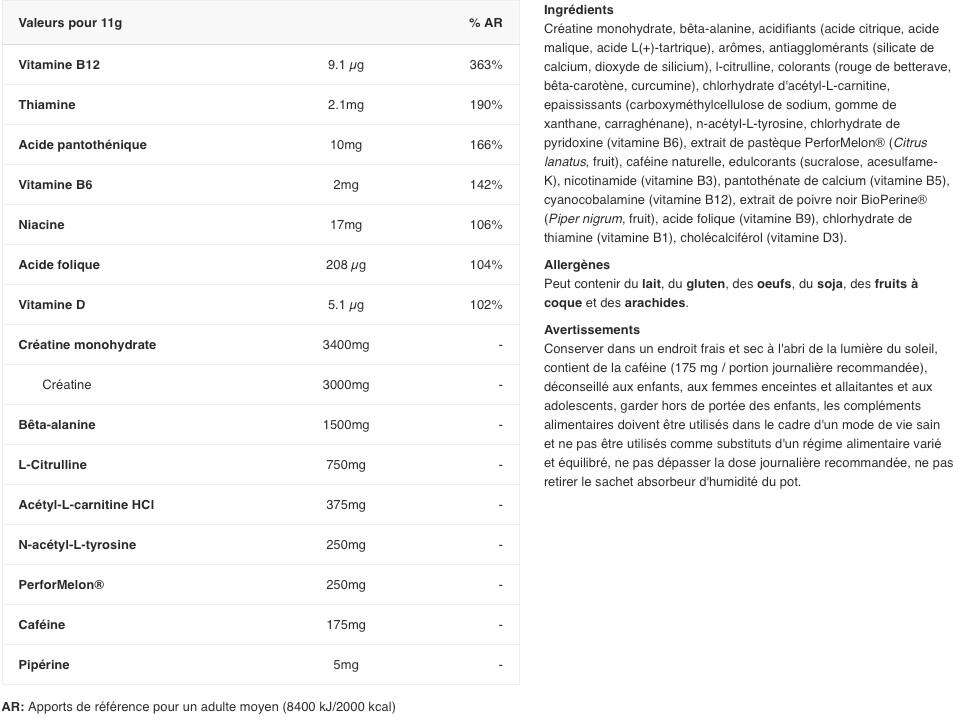Click the Ingrédients heading
The height and width of the screenshot is (721, 958).
pyautogui.click(x=579, y=10)
